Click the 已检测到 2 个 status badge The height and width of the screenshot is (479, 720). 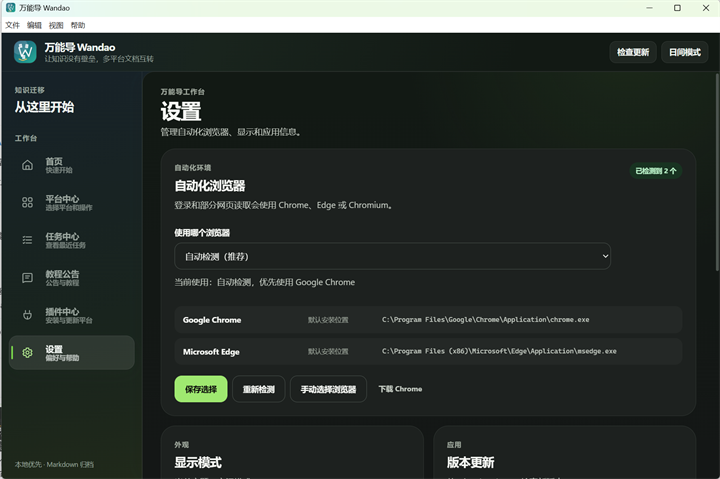[x=656, y=171]
